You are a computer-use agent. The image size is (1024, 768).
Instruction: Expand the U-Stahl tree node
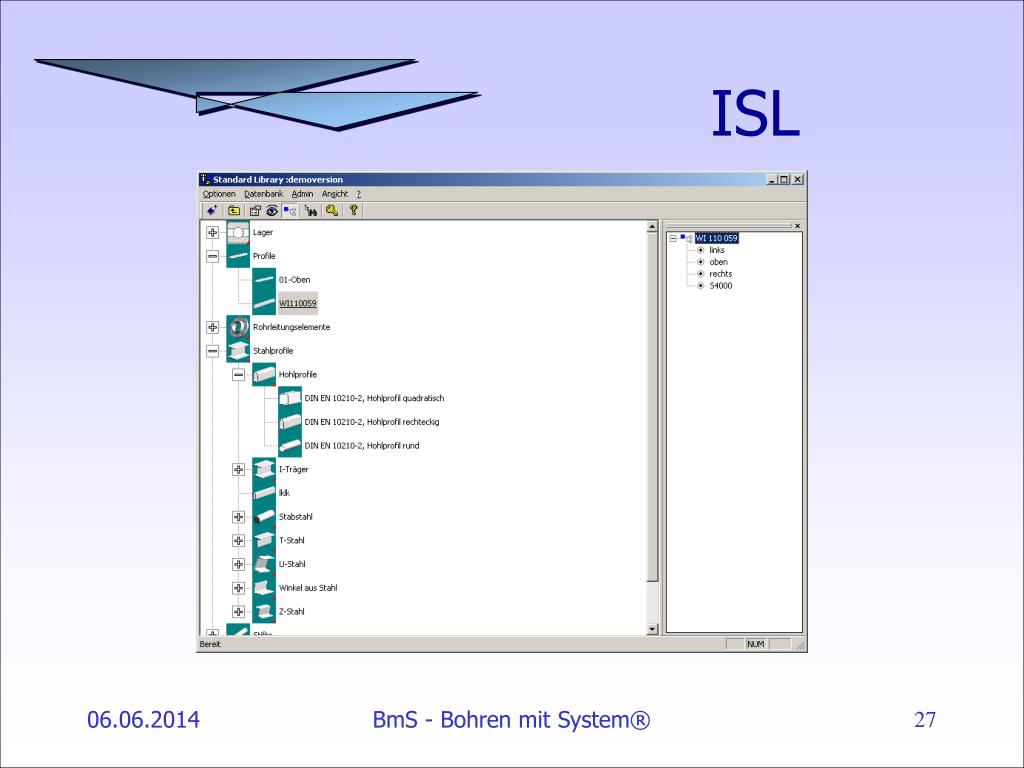click(238, 564)
